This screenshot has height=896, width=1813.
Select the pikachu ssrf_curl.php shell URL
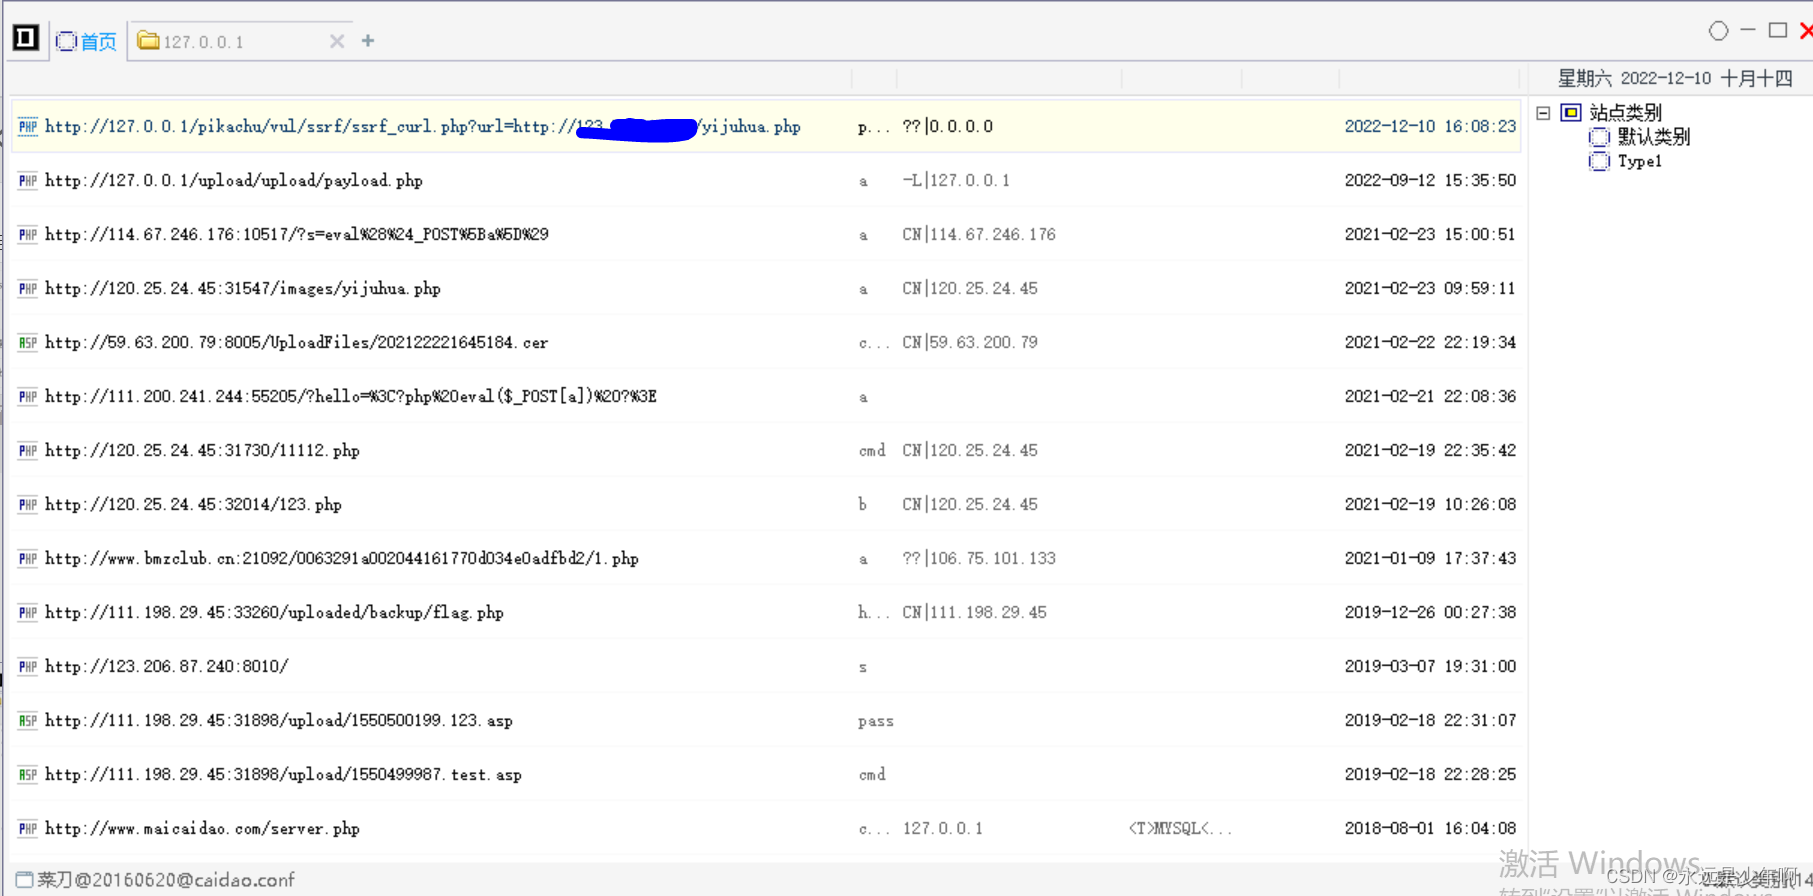tap(423, 127)
